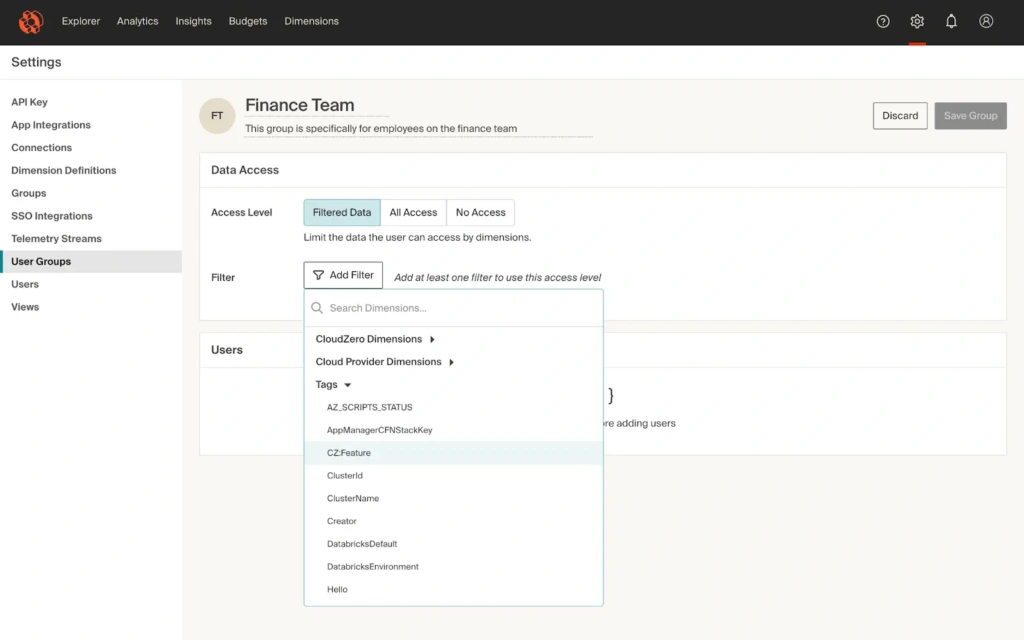
Task: Open the Dimensions nav item
Action: [x=312, y=21]
